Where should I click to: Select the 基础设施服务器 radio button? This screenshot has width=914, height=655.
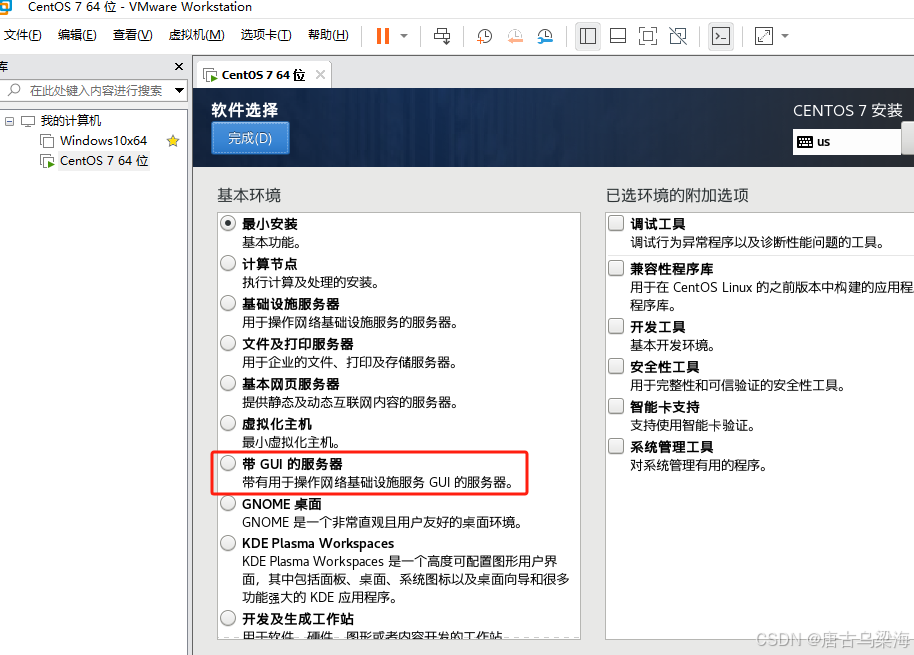coord(228,303)
